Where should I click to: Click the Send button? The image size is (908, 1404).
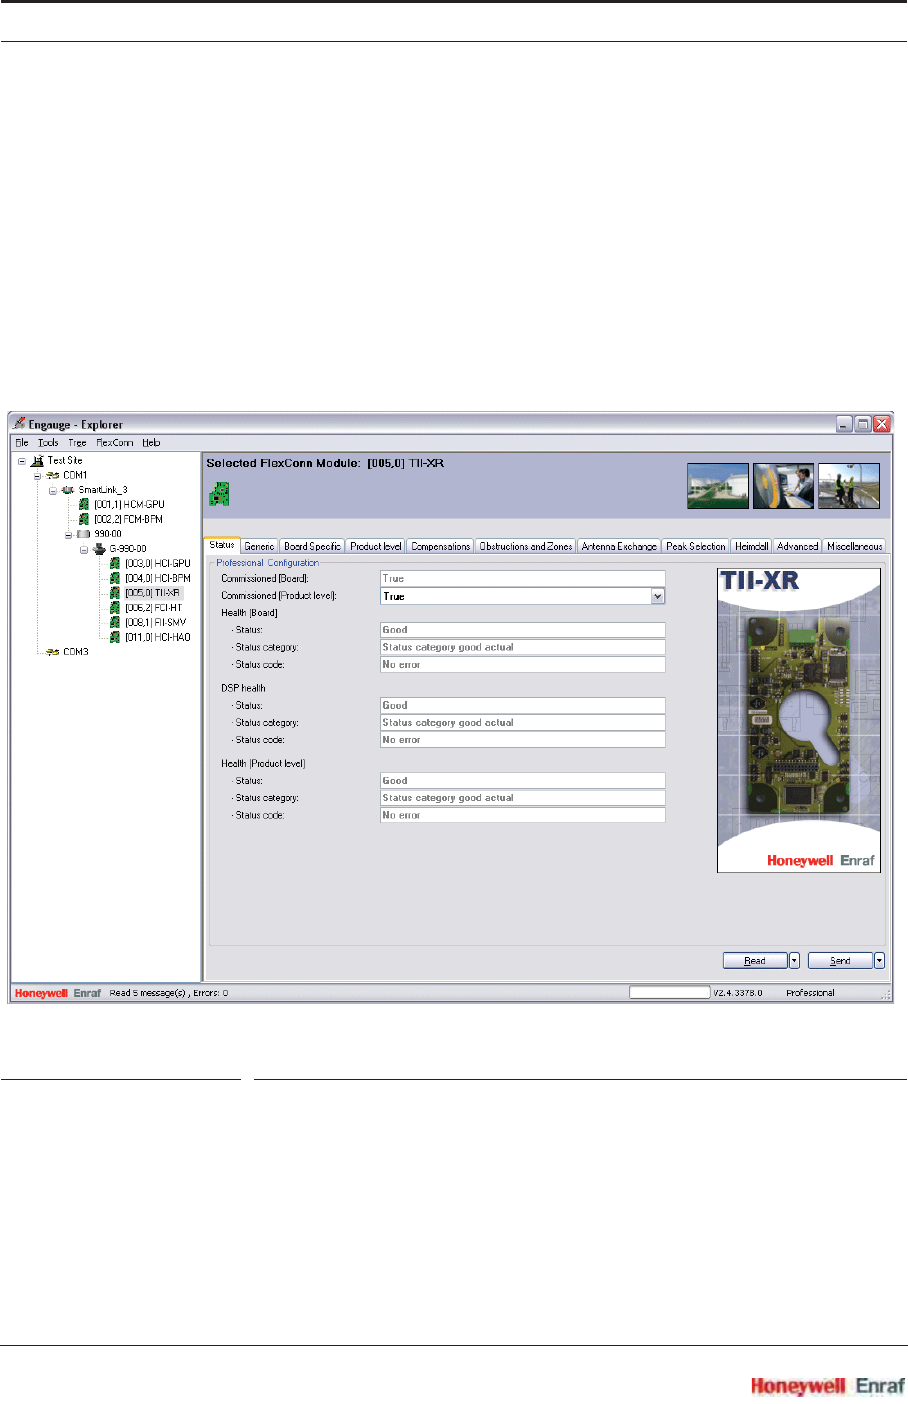pyautogui.click(x=840, y=960)
